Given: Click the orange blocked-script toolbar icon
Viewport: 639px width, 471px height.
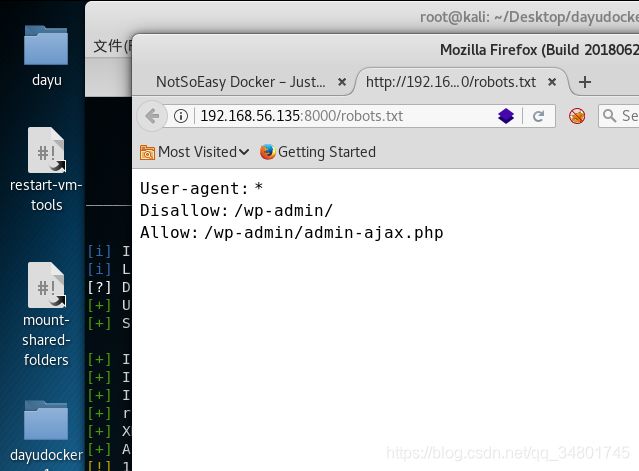Looking at the screenshot, I should [577, 116].
